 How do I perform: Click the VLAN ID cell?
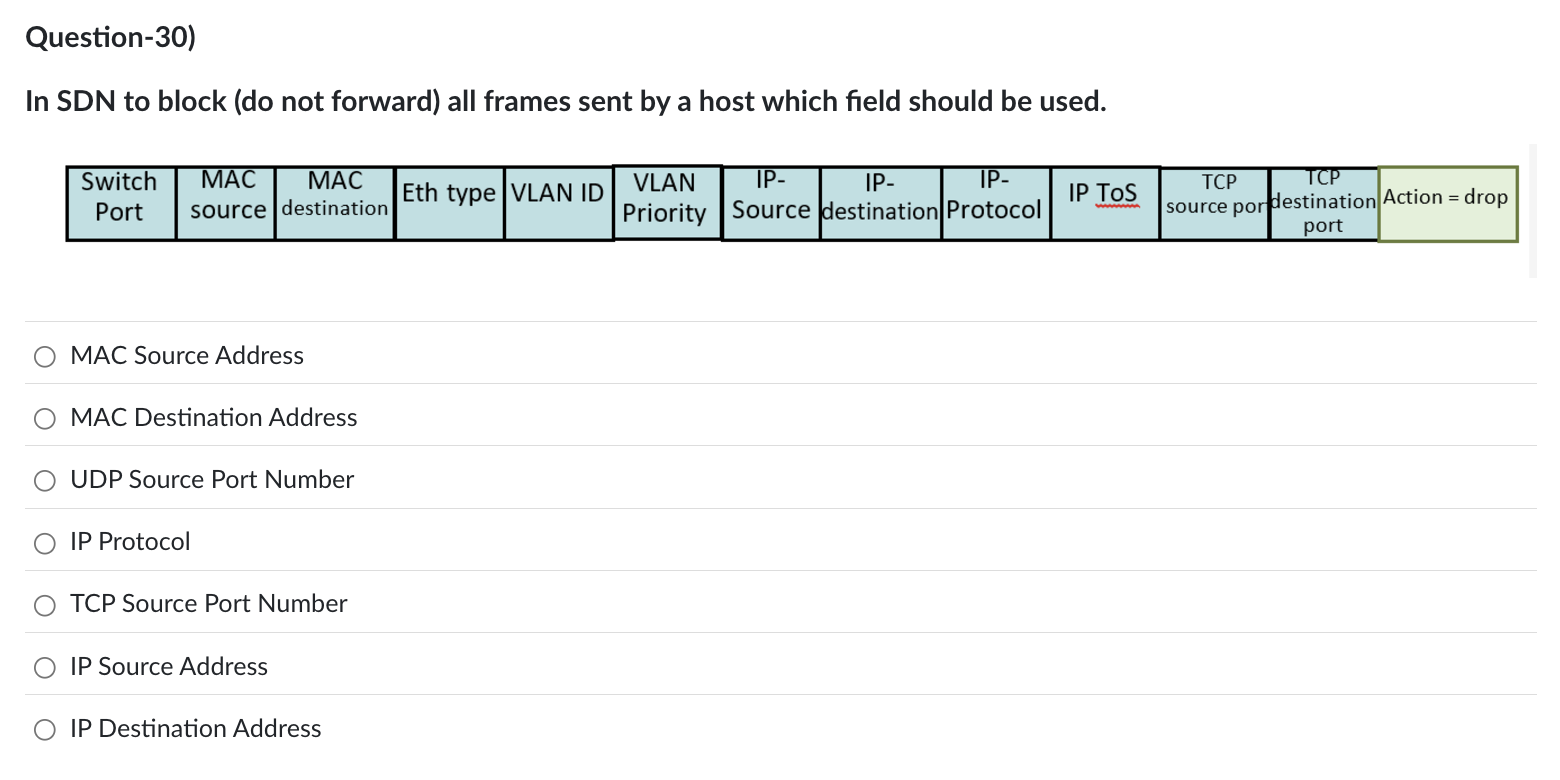(557, 202)
